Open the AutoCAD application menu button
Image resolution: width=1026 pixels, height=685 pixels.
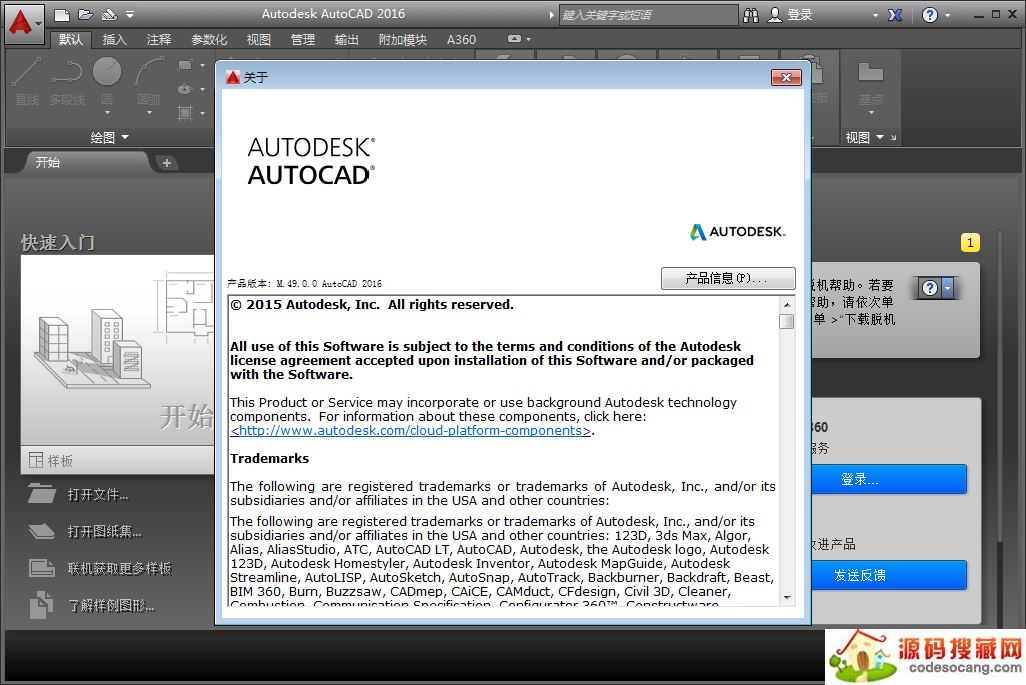(x=22, y=19)
